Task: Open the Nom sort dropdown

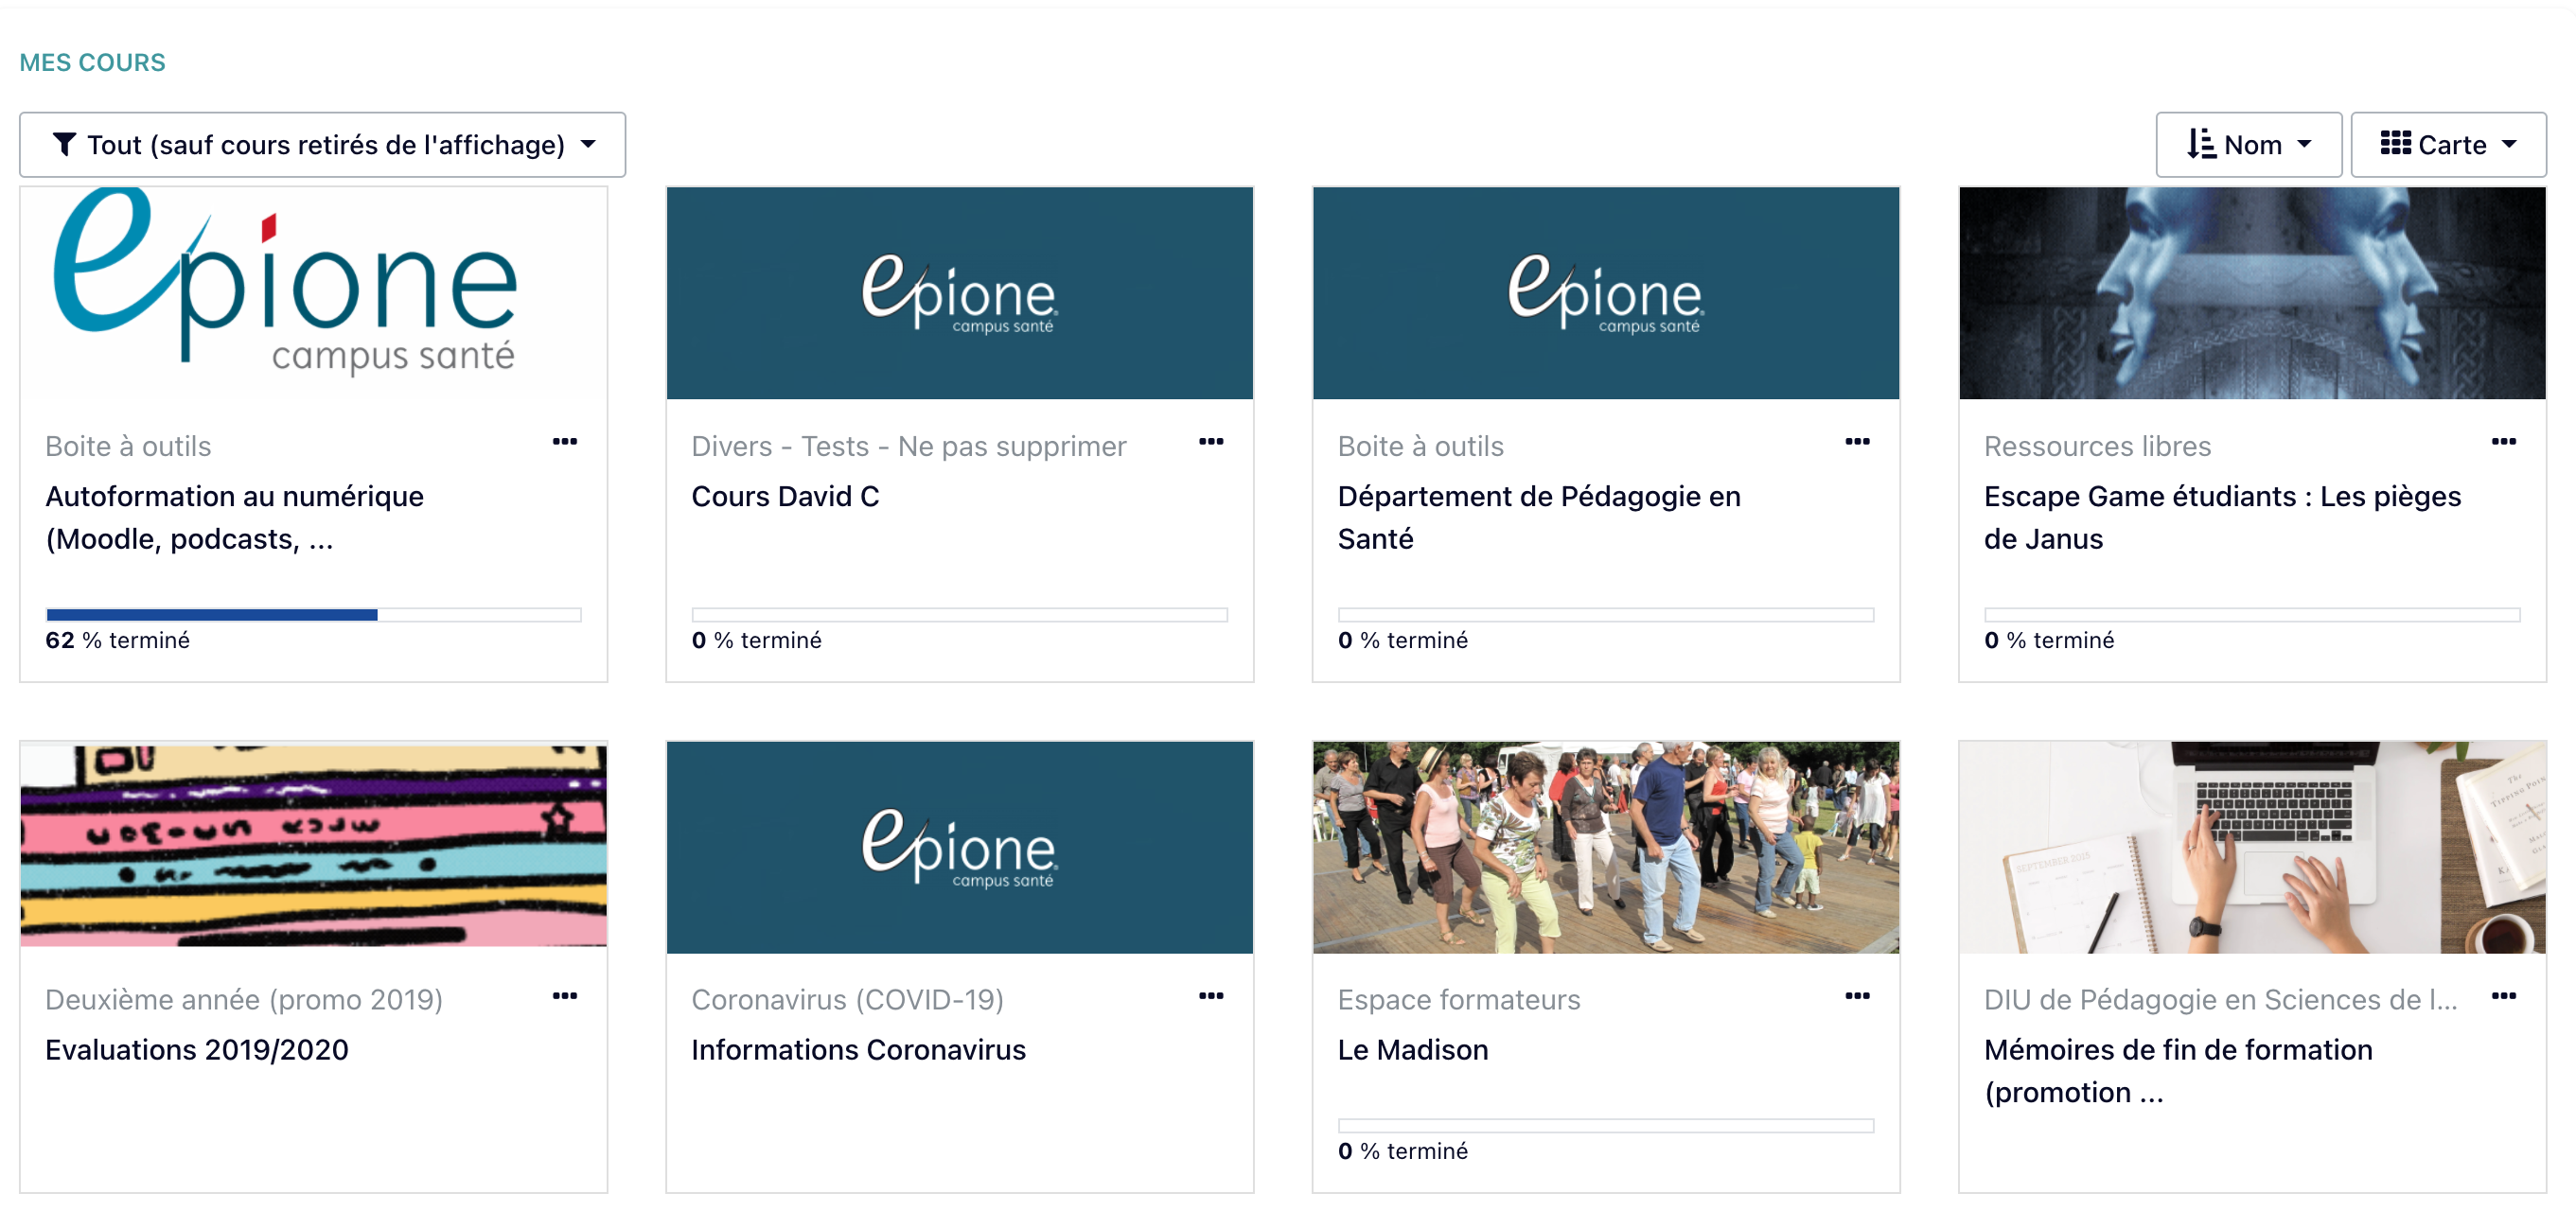Action: click(x=2248, y=145)
